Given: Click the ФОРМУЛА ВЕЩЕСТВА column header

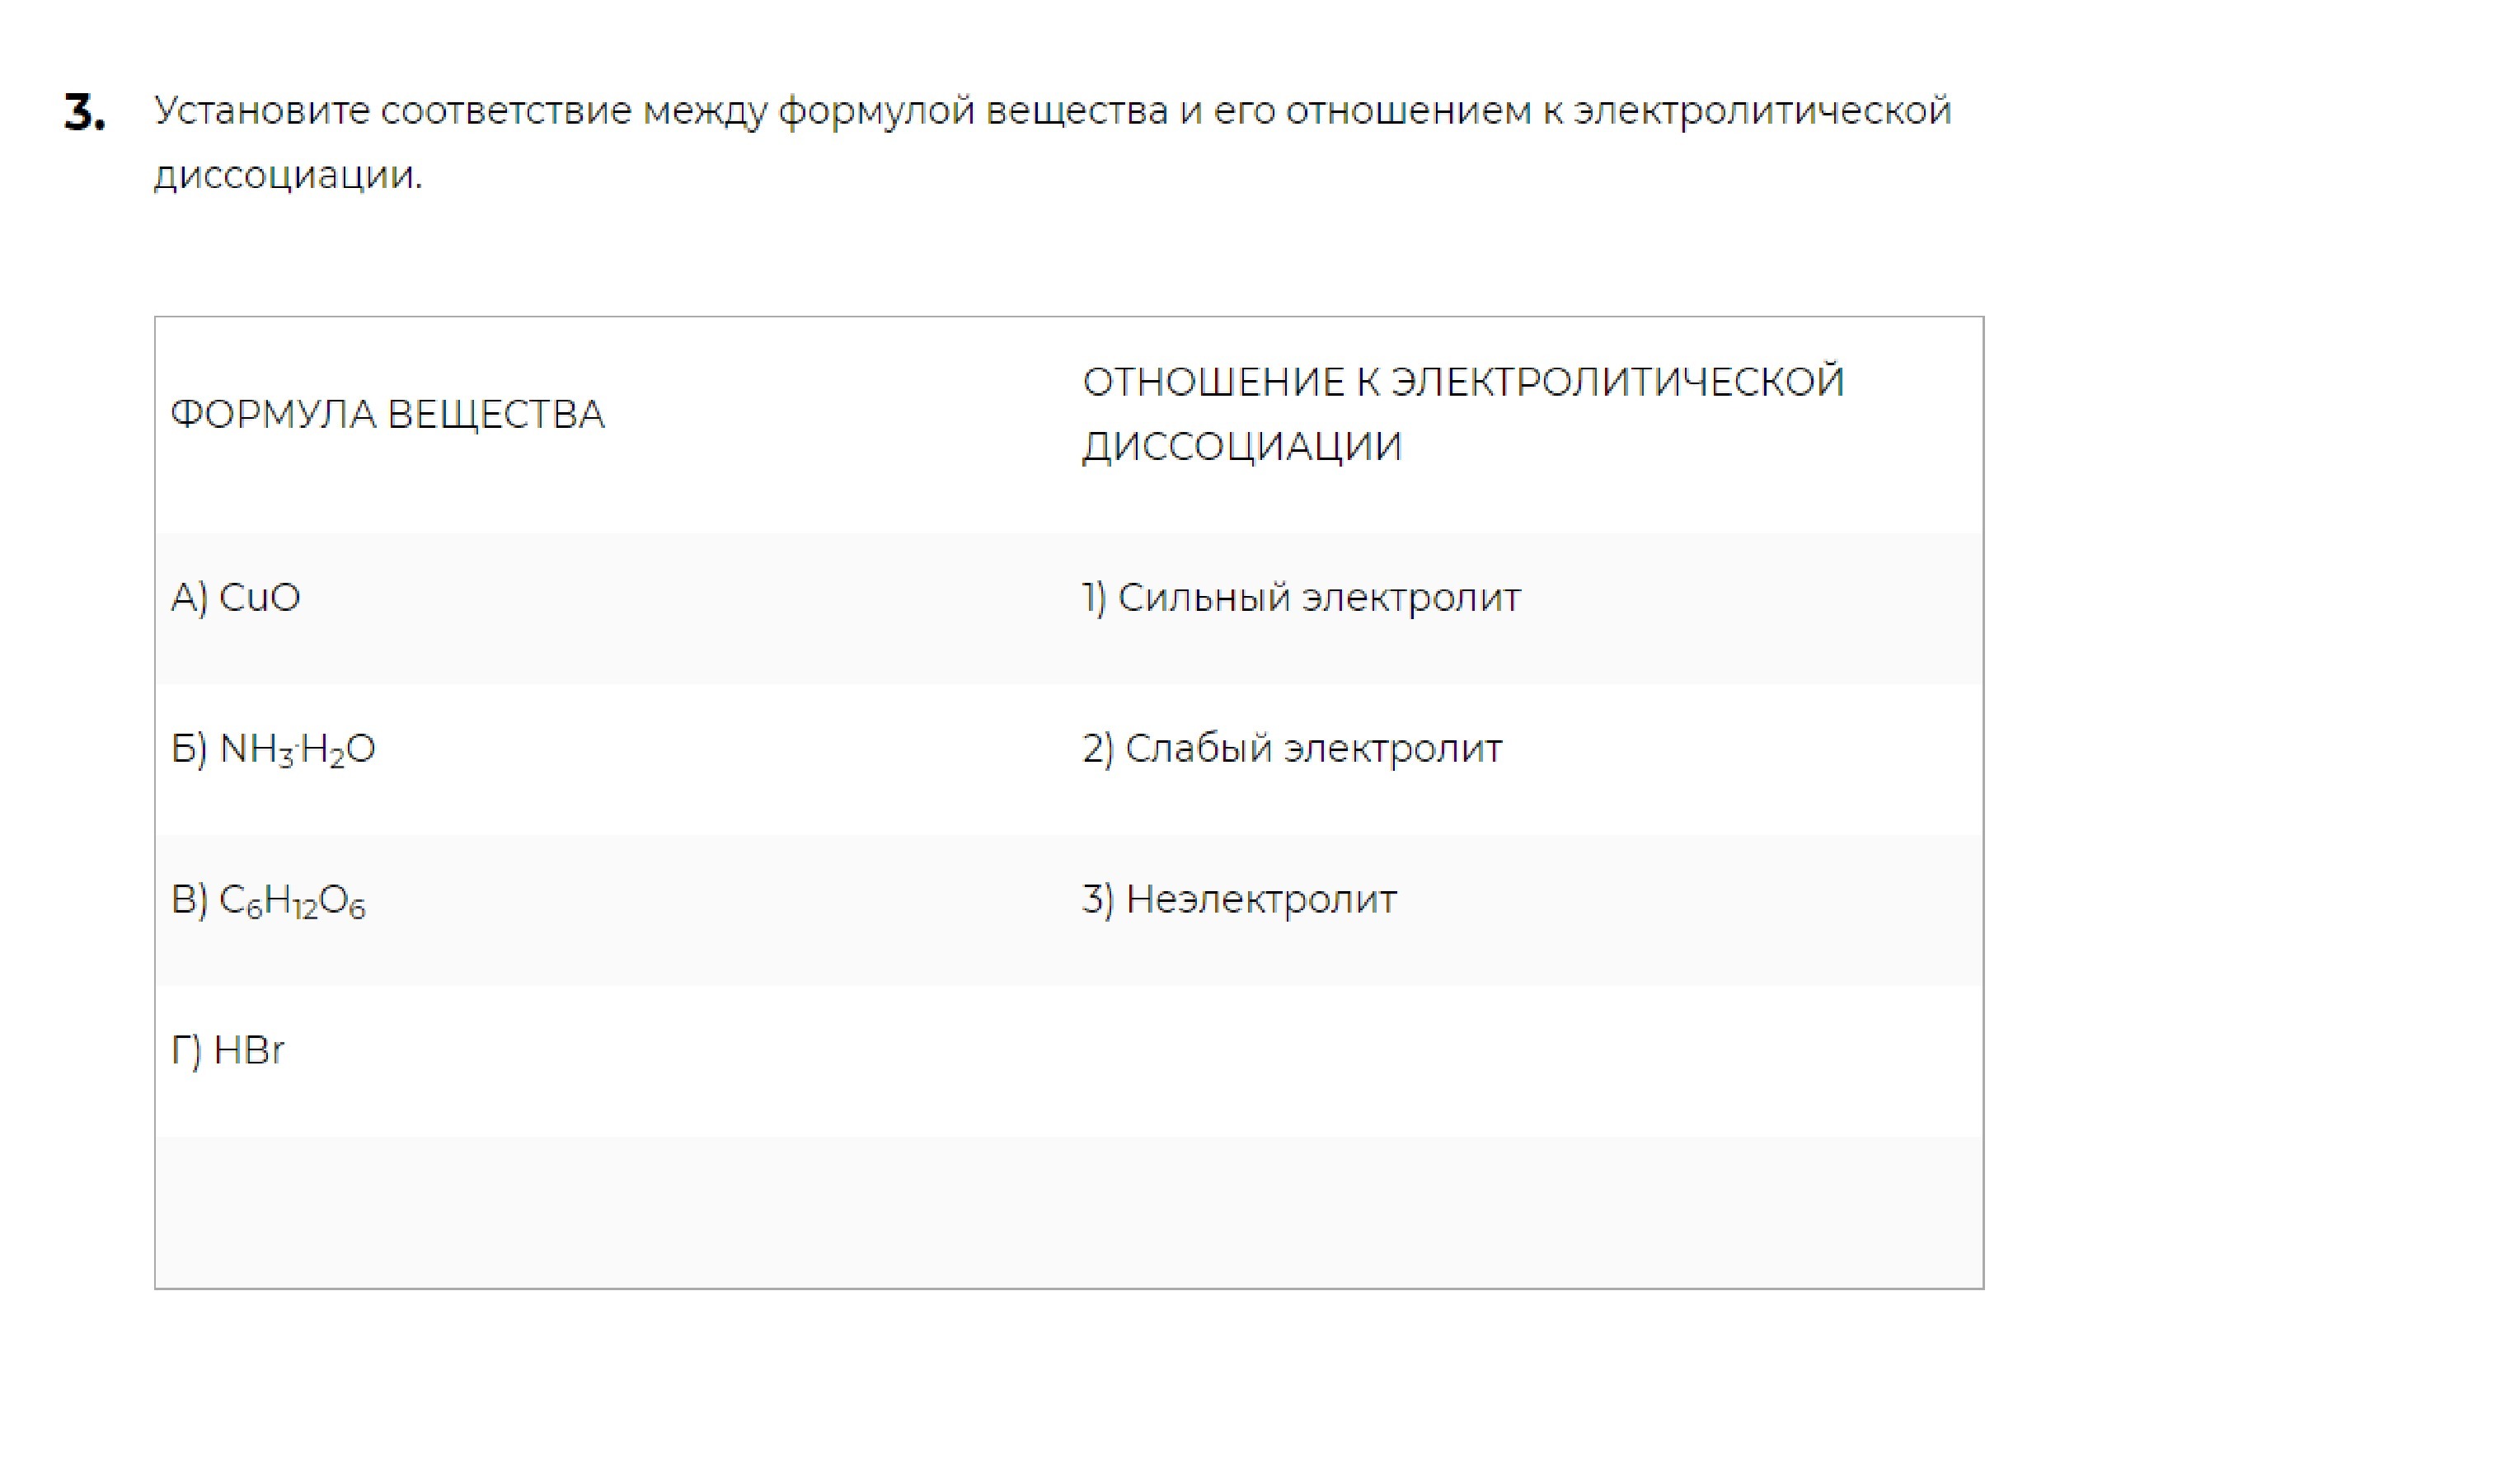Looking at the screenshot, I should point(387,414).
